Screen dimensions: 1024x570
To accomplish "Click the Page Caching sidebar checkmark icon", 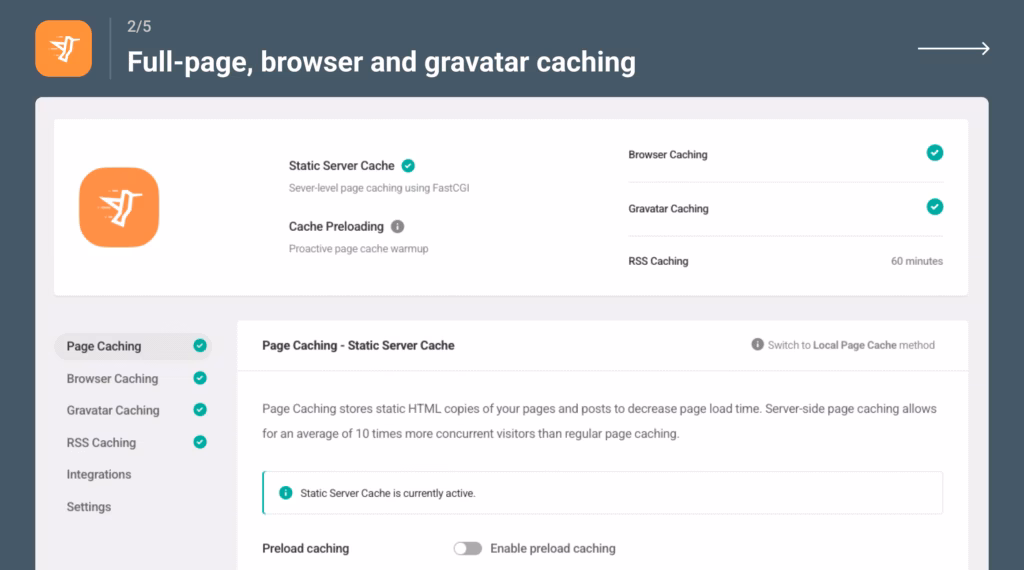I will (x=200, y=346).
